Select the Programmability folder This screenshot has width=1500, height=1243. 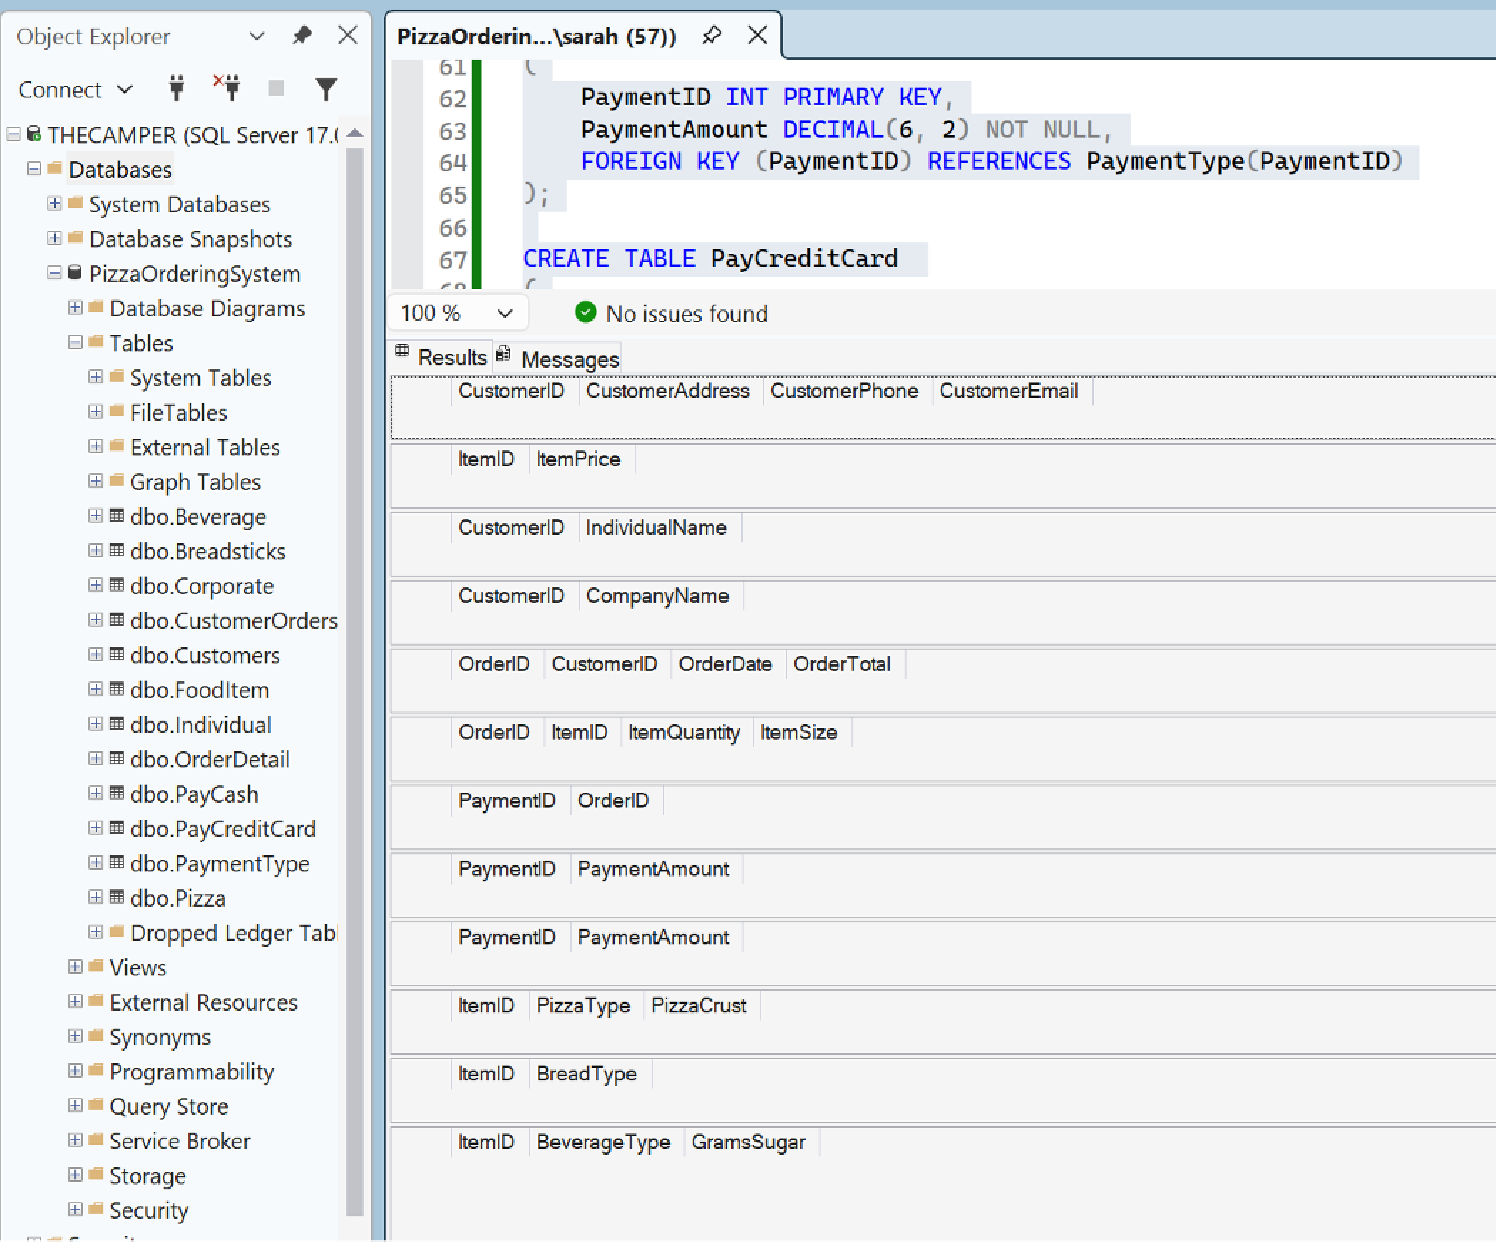(x=192, y=1071)
